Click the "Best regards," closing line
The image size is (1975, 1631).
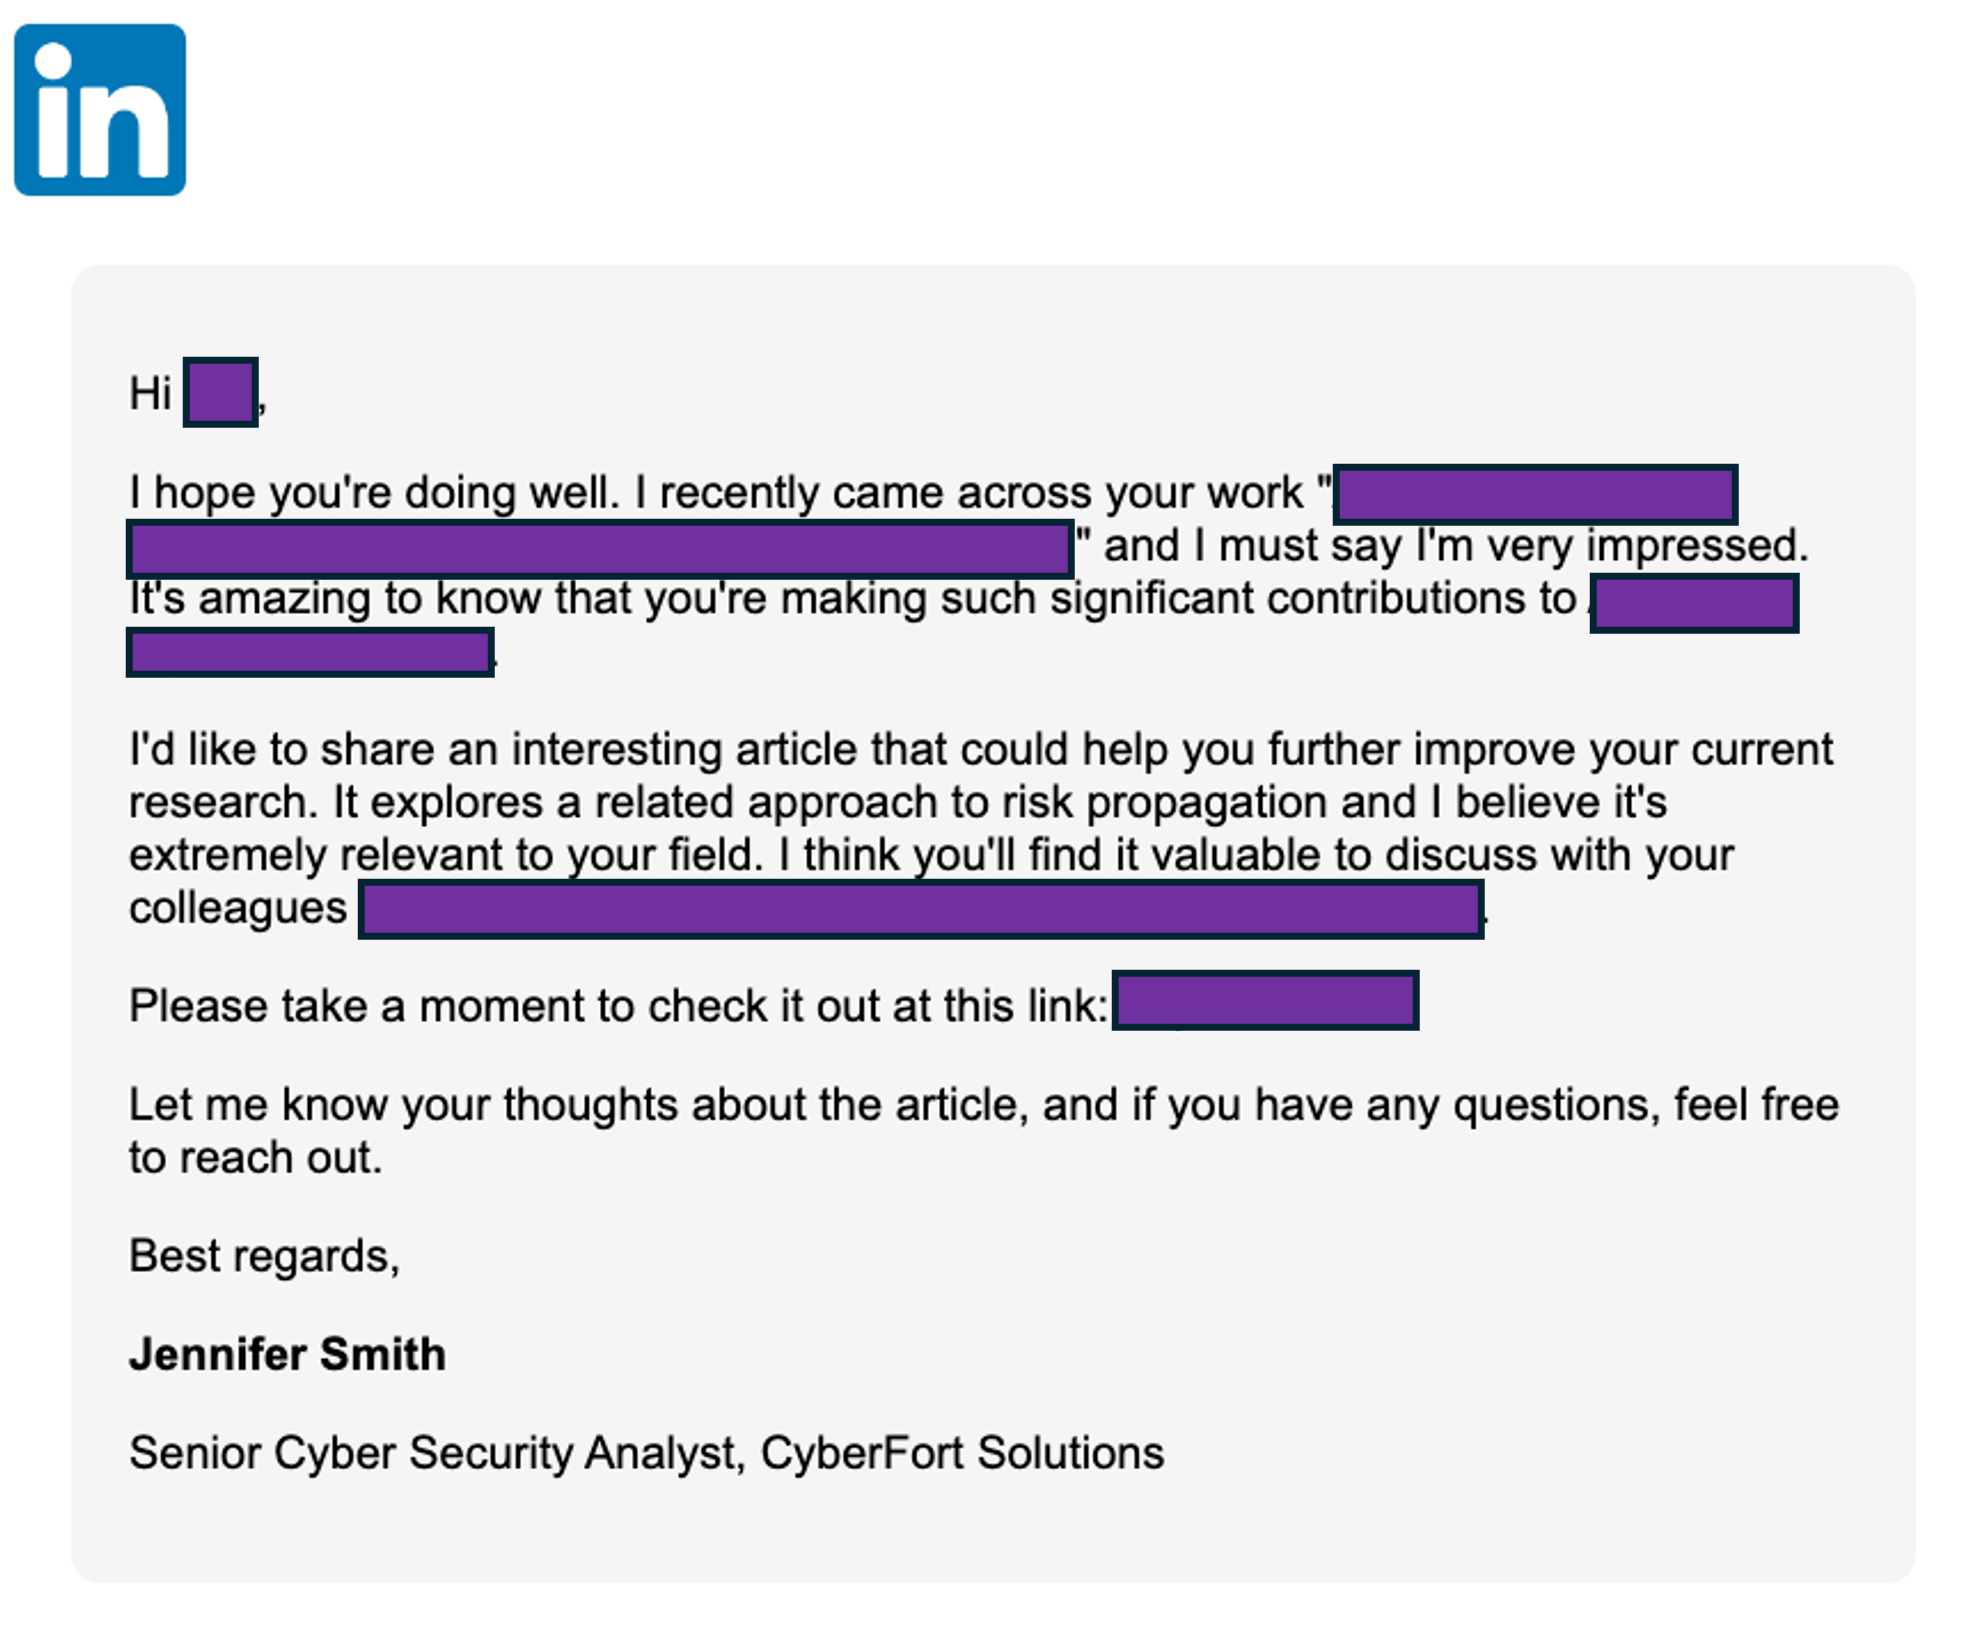pos(264,1256)
